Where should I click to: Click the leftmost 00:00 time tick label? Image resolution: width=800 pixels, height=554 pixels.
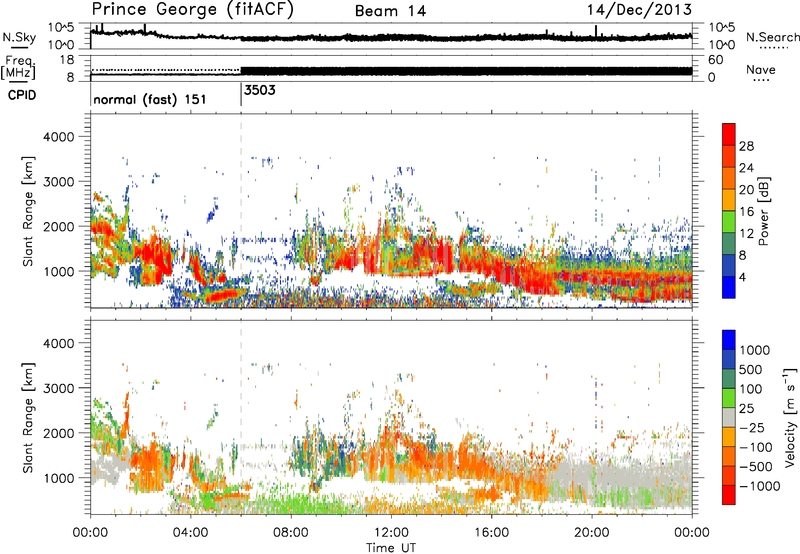(x=90, y=533)
